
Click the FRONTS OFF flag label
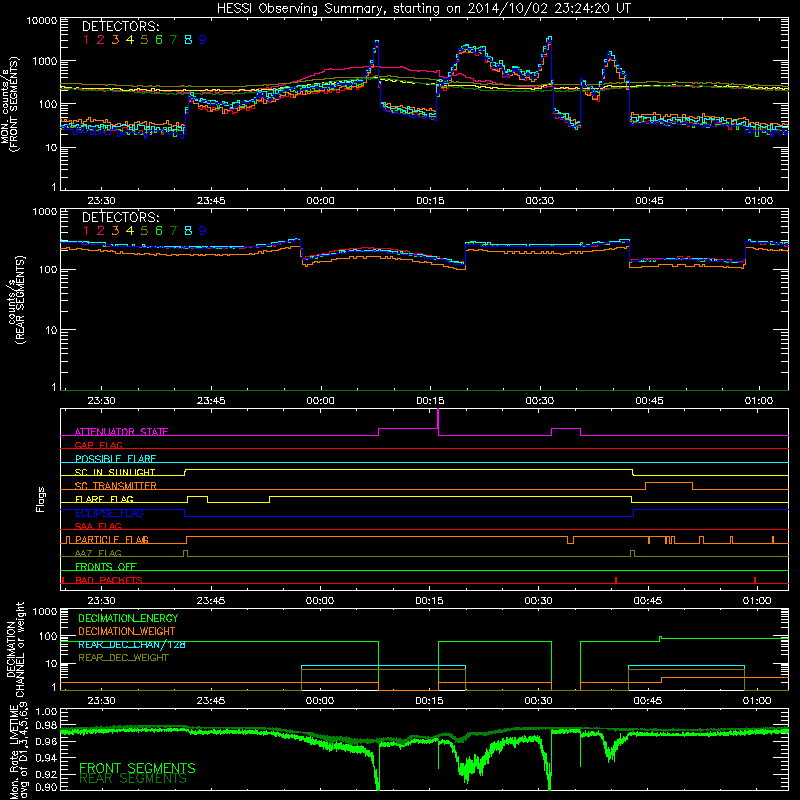tap(106, 567)
